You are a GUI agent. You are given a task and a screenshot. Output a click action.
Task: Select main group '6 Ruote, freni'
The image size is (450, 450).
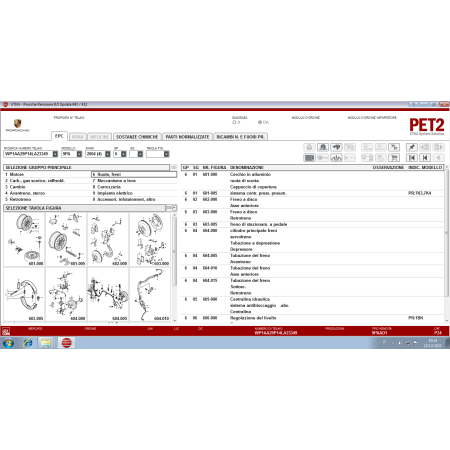pyautogui.click(x=134, y=174)
